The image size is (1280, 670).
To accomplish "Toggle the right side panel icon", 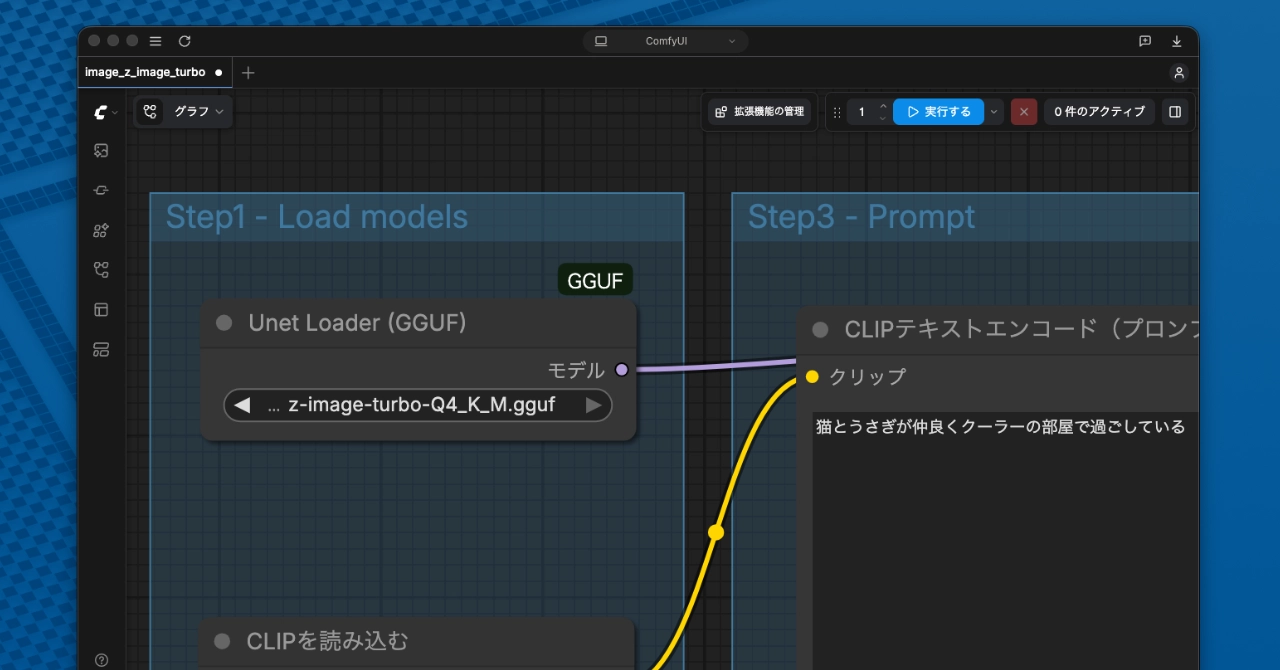I will 1175,112.
